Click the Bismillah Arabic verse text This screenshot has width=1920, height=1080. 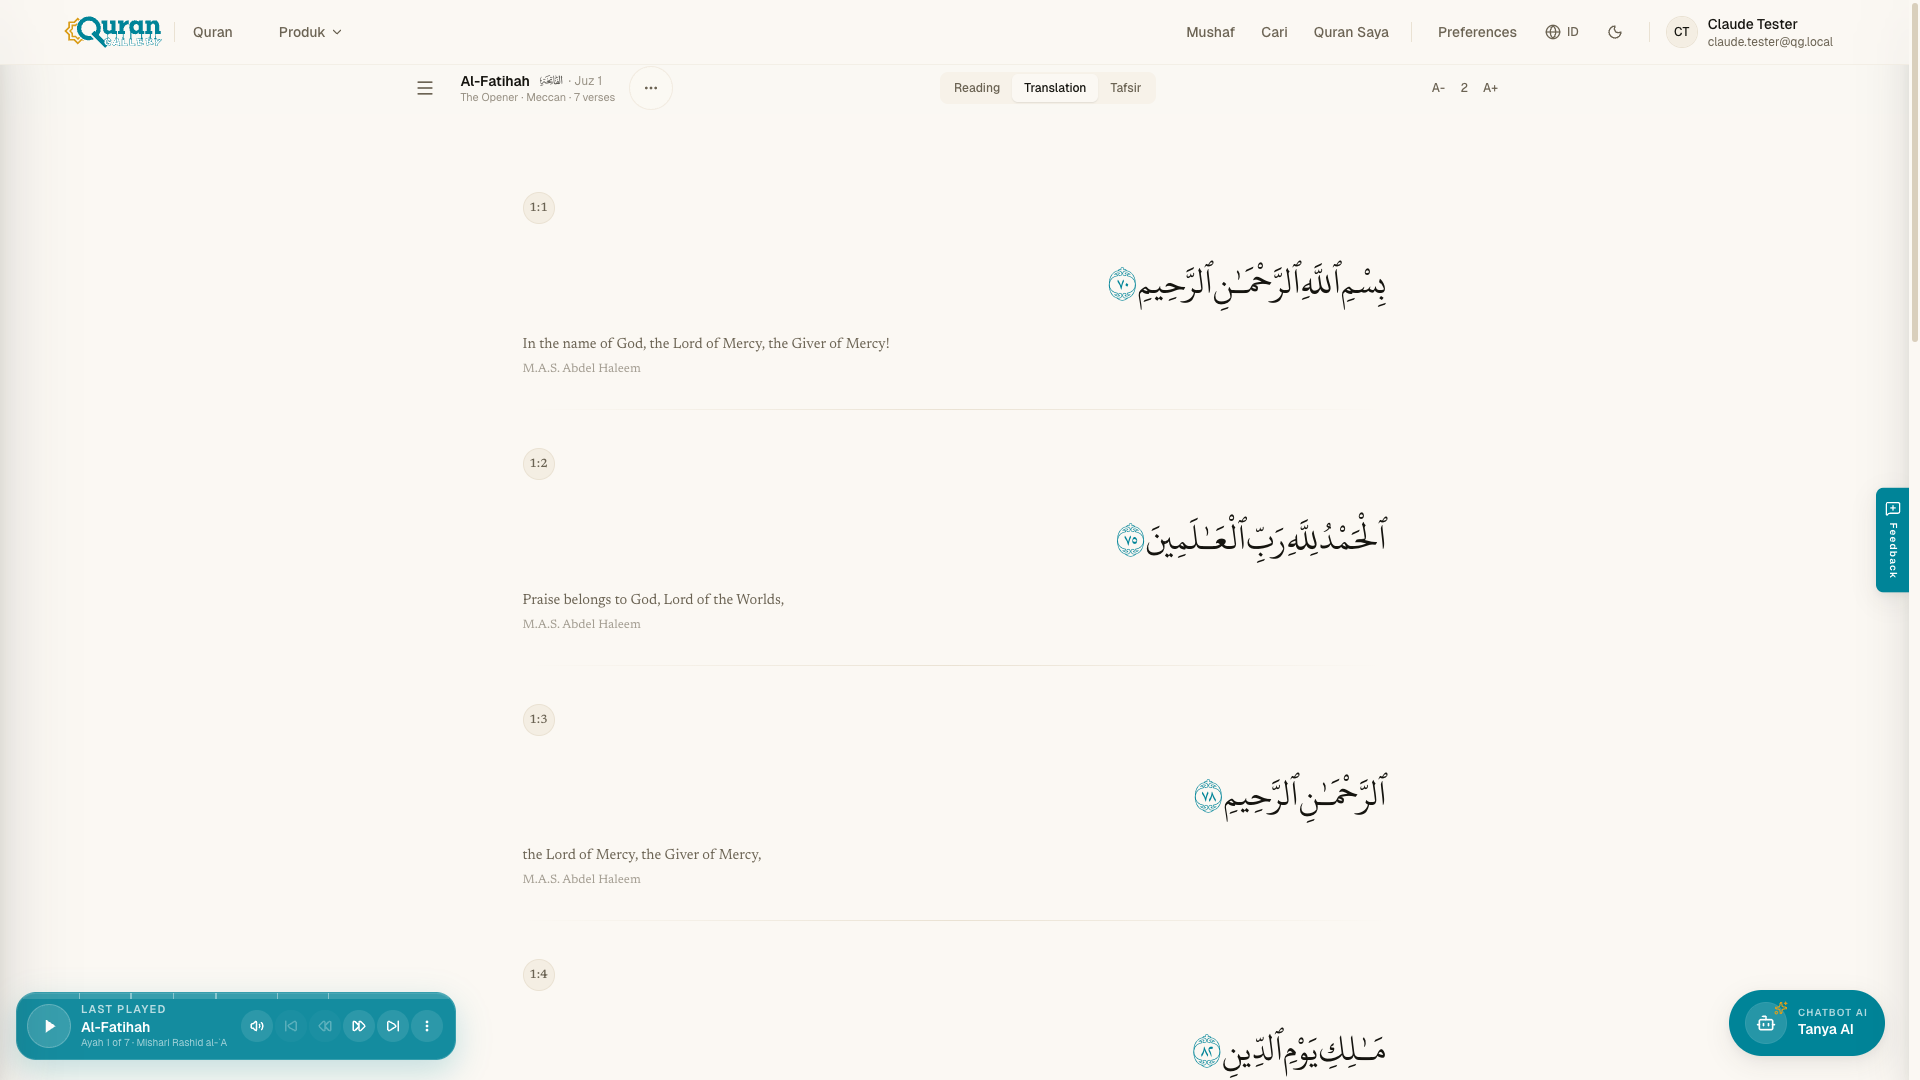(1262, 284)
